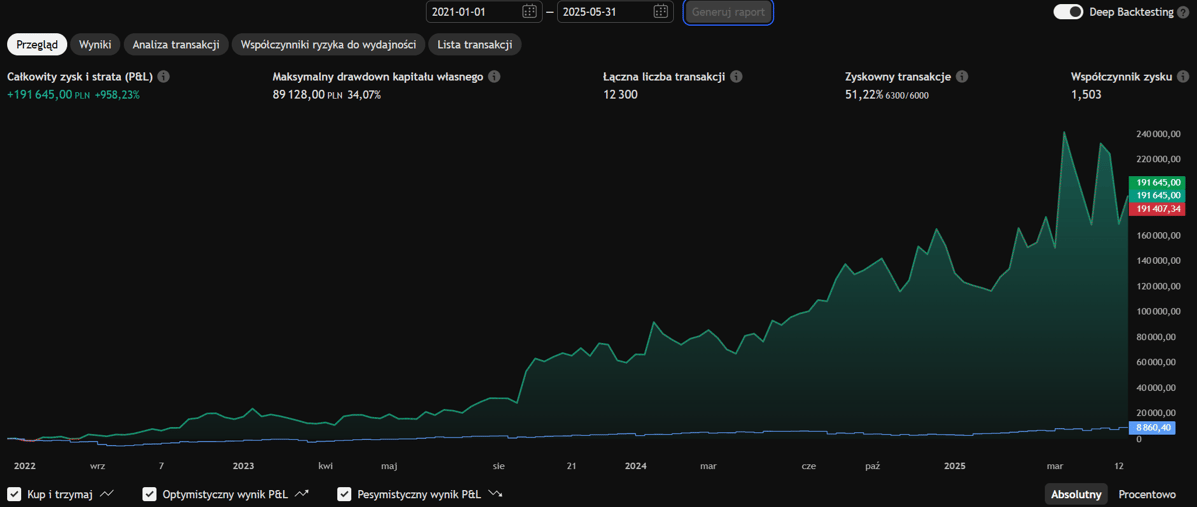Click the start date field 2021-01-01

484,12
